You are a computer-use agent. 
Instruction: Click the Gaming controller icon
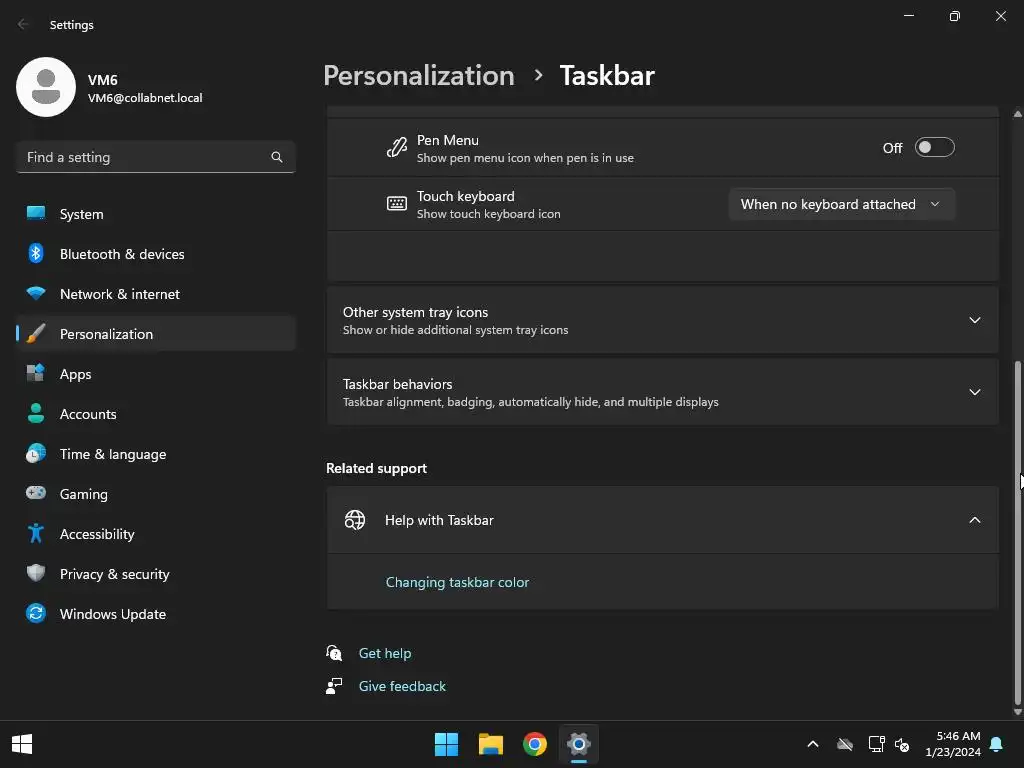click(36, 493)
